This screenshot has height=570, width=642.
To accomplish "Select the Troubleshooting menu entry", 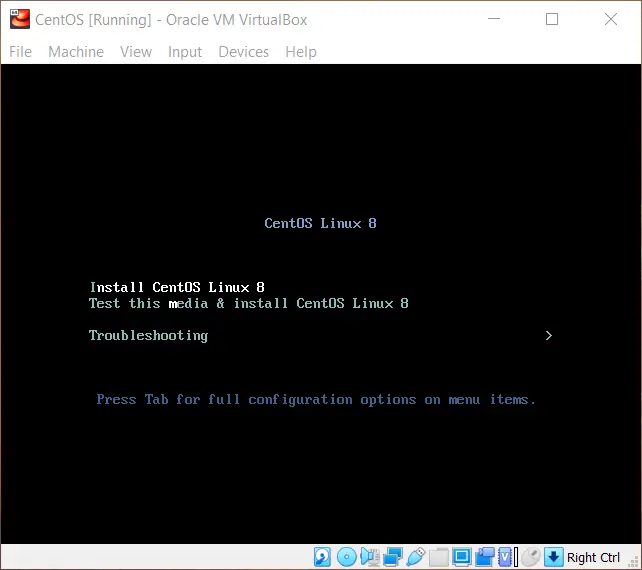I will (148, 336).
